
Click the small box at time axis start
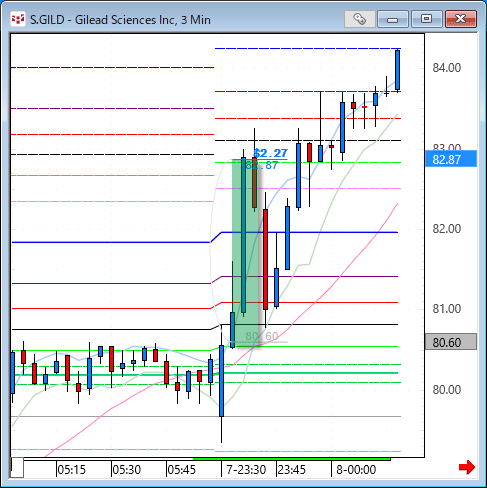click(x=17, y=468)
